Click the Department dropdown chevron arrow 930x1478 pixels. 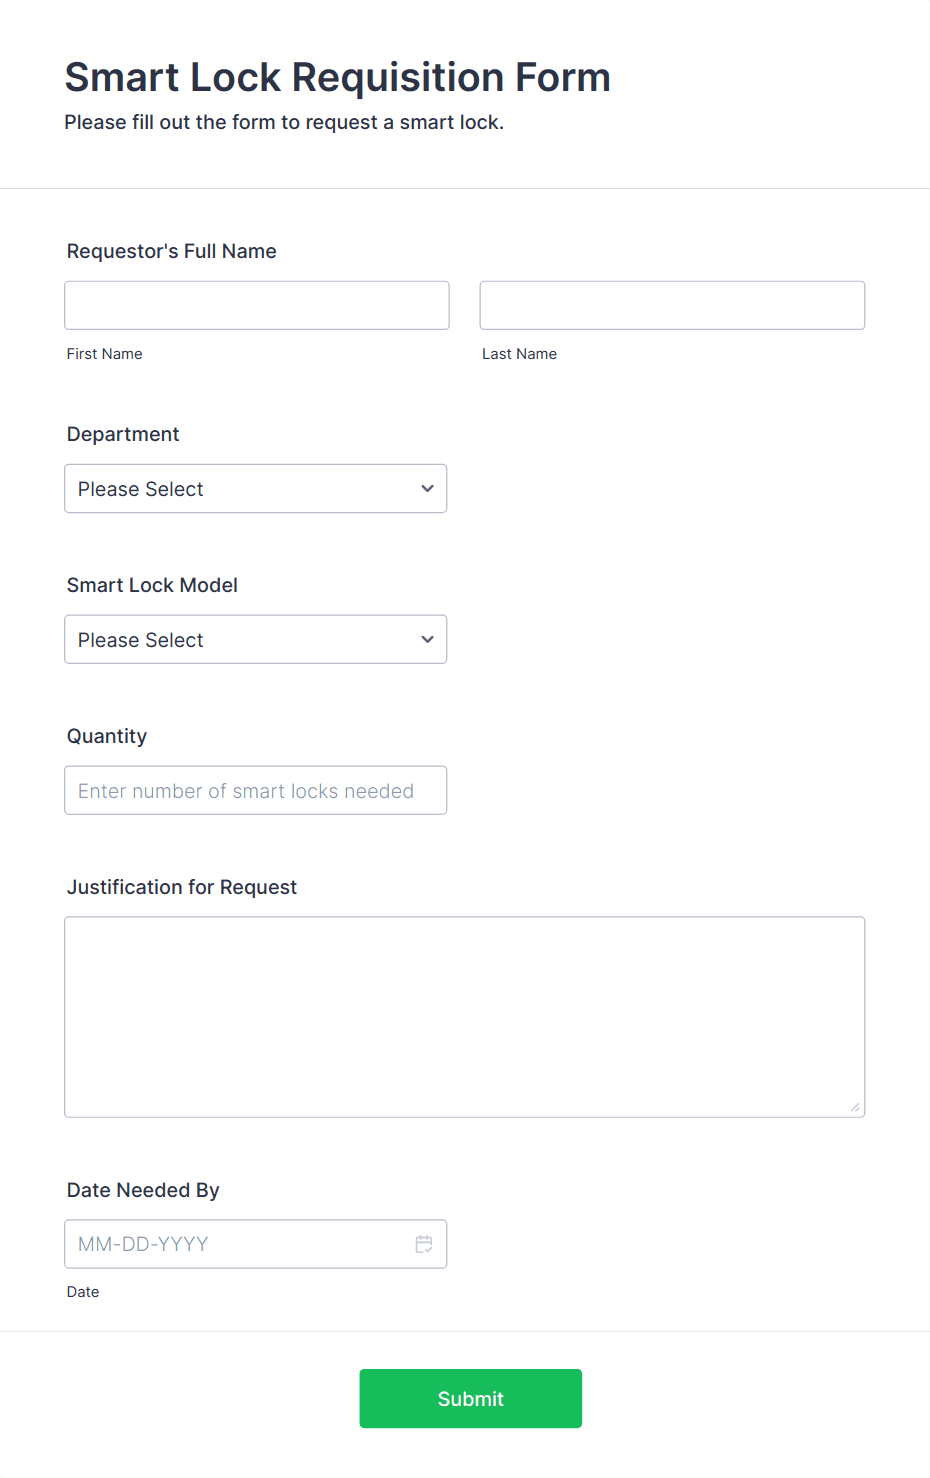[x=427, y=489]
